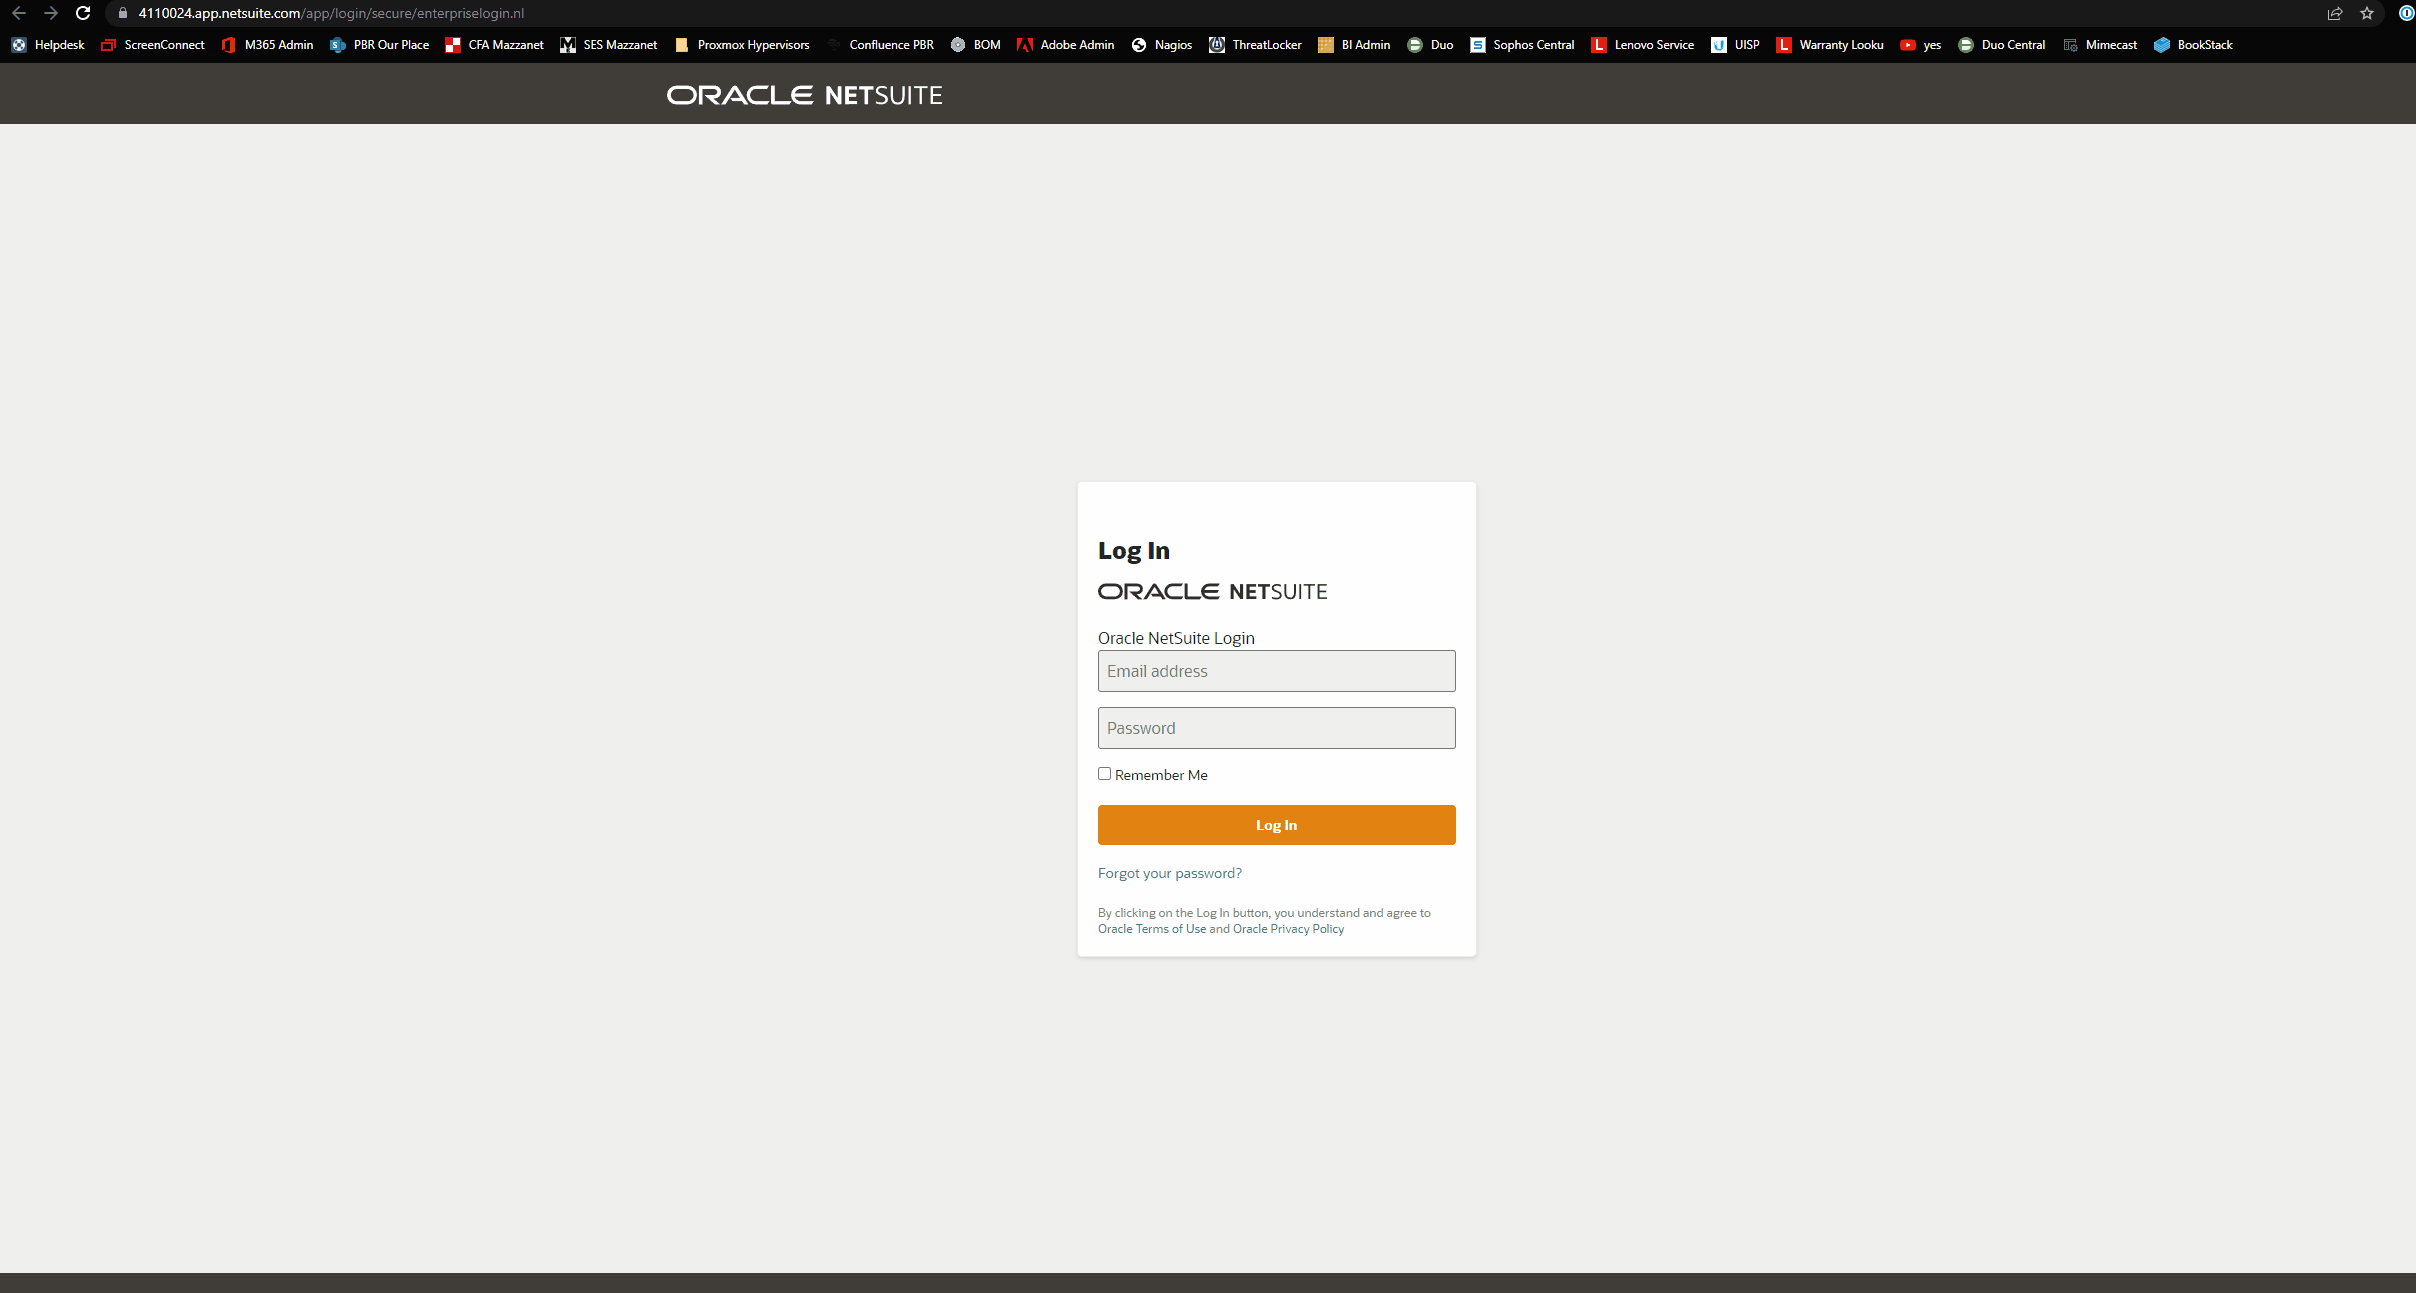The image size is (2416, 1293).
Task: Open the Warranty Lookup bookmark
Action: (1830, 45)
